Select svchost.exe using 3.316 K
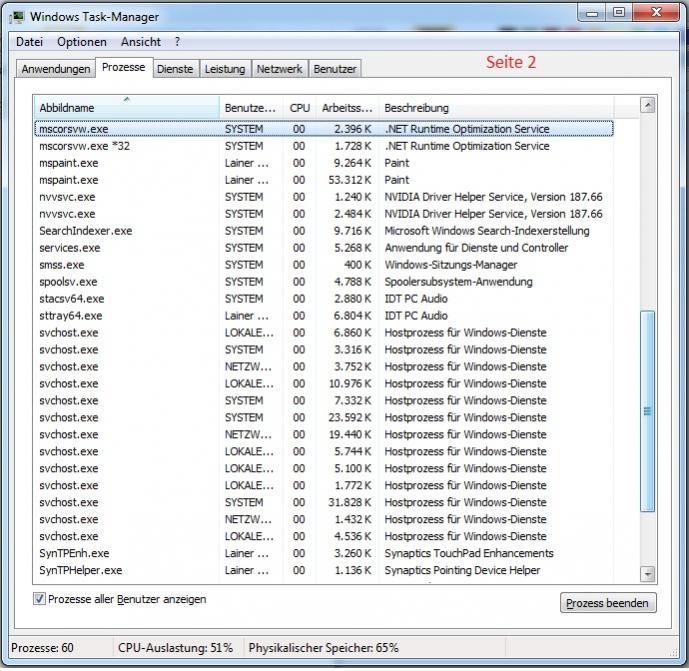Image resolution: width=689 pixels, height=671 pixels. [x=324, y=350]
